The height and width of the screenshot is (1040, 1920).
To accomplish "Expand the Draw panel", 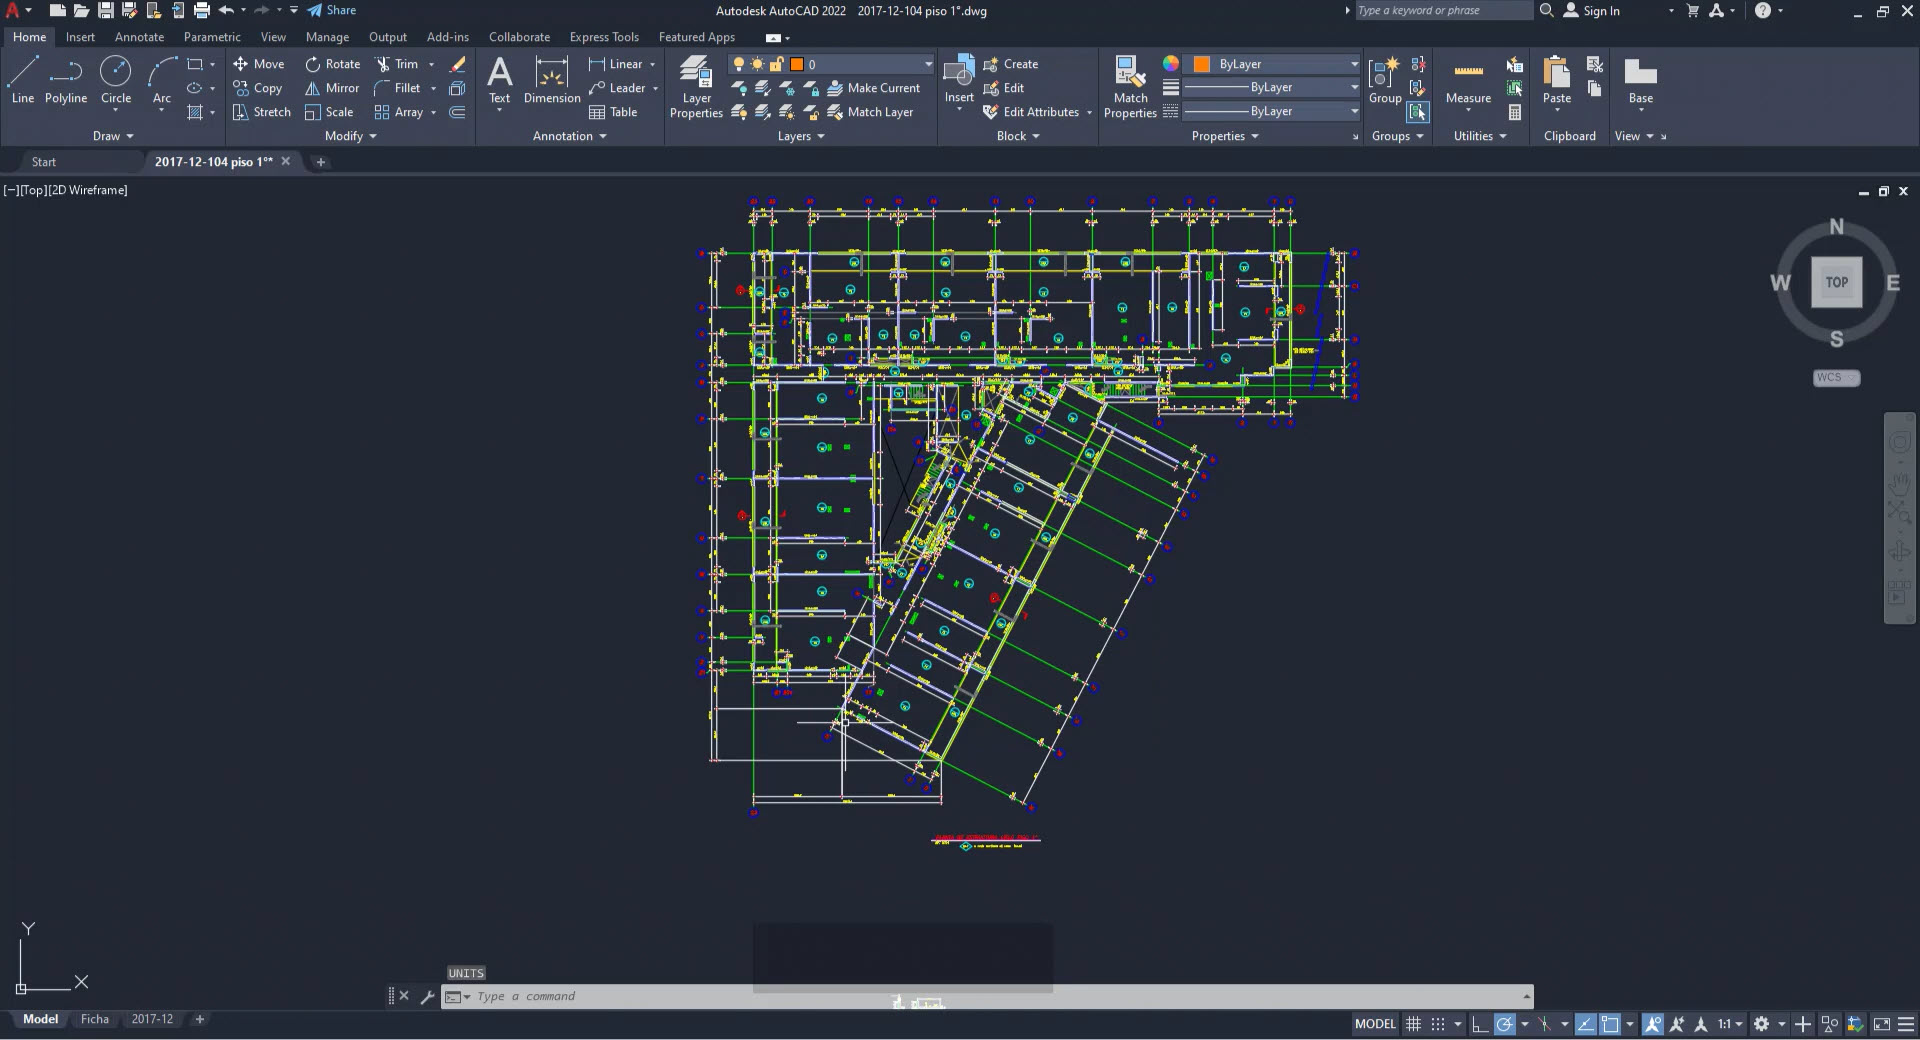I will click(112, 136).
